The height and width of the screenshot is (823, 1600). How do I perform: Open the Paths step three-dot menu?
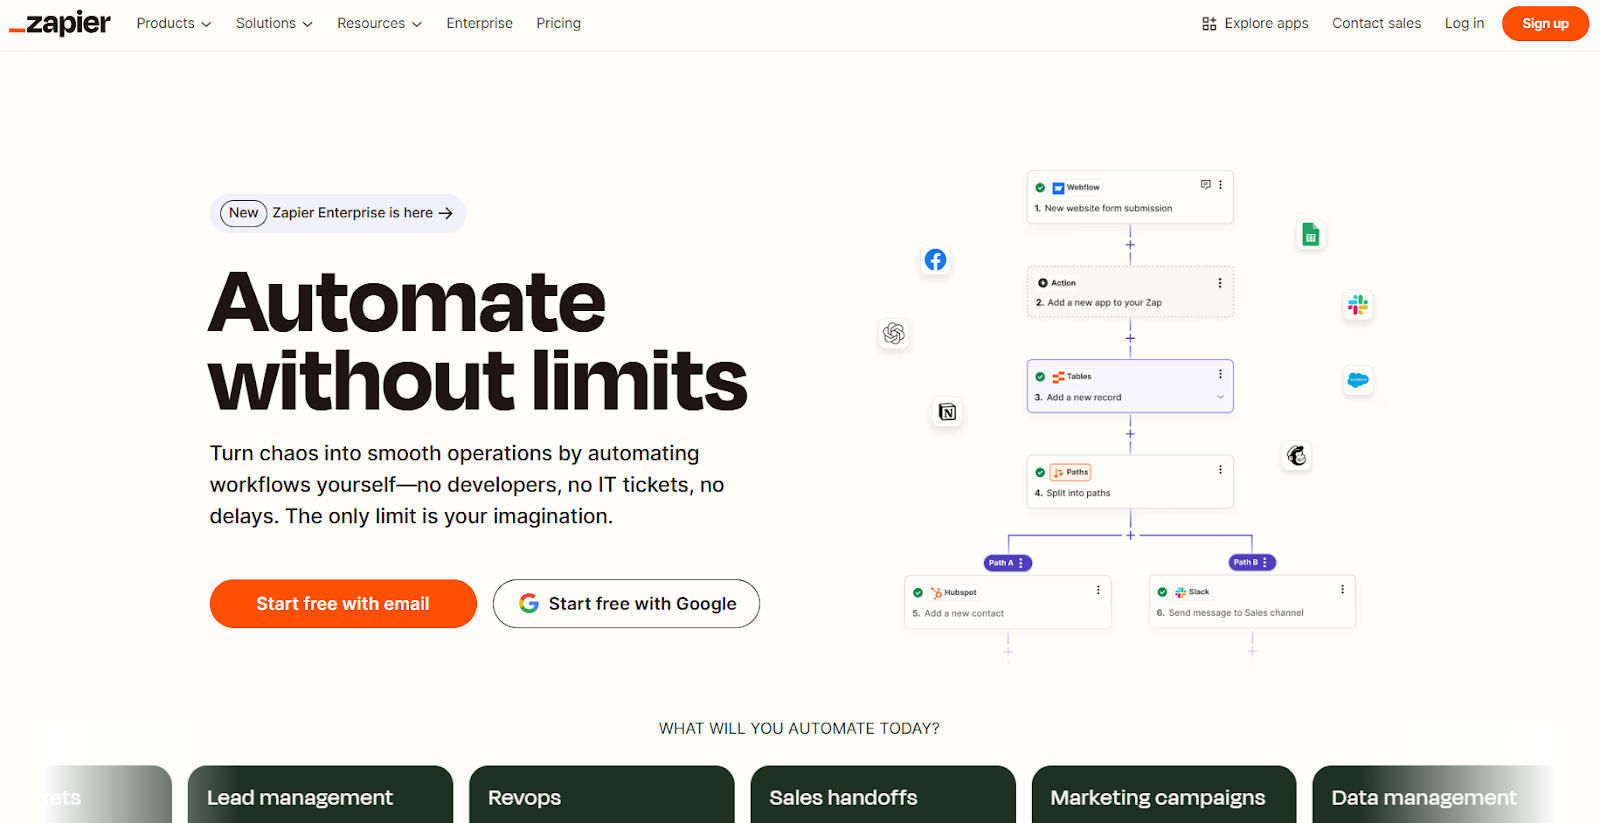(1220, 469)
